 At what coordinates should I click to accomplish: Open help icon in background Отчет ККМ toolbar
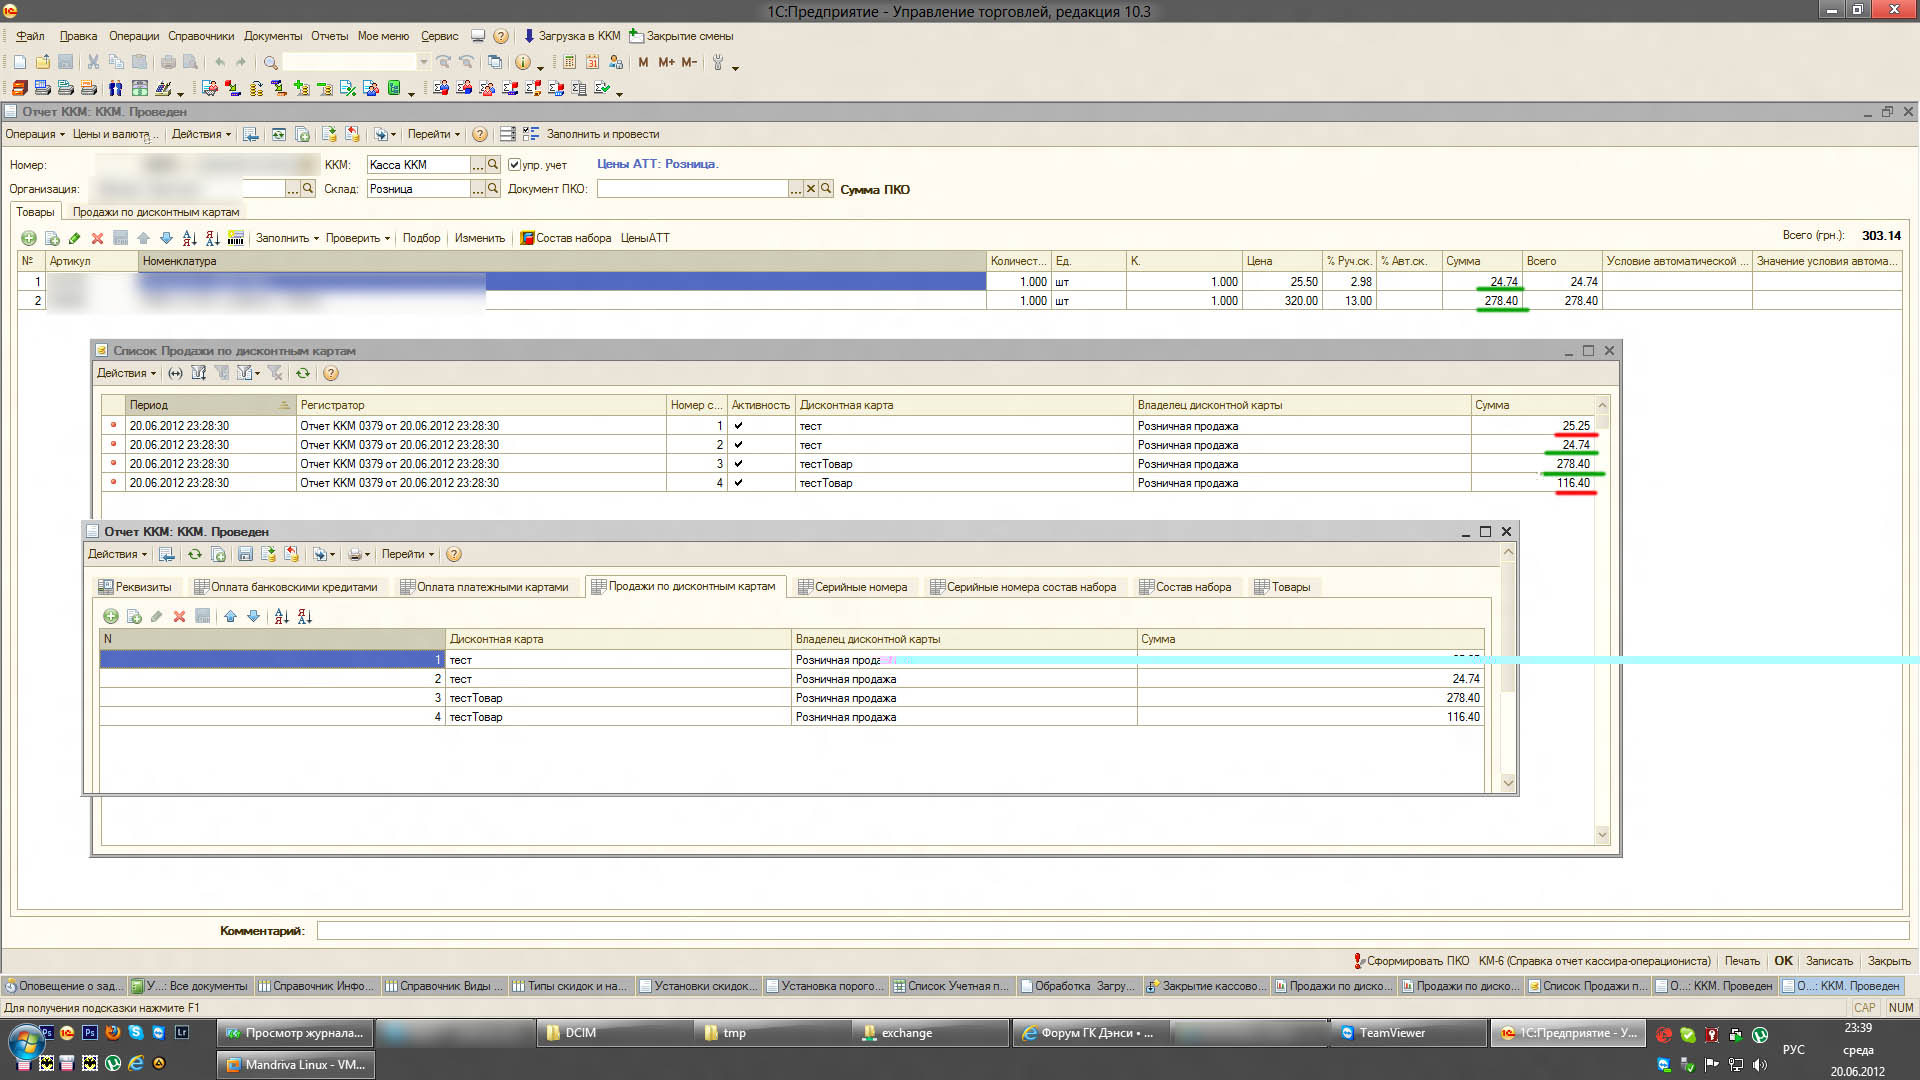pos(480,134)
